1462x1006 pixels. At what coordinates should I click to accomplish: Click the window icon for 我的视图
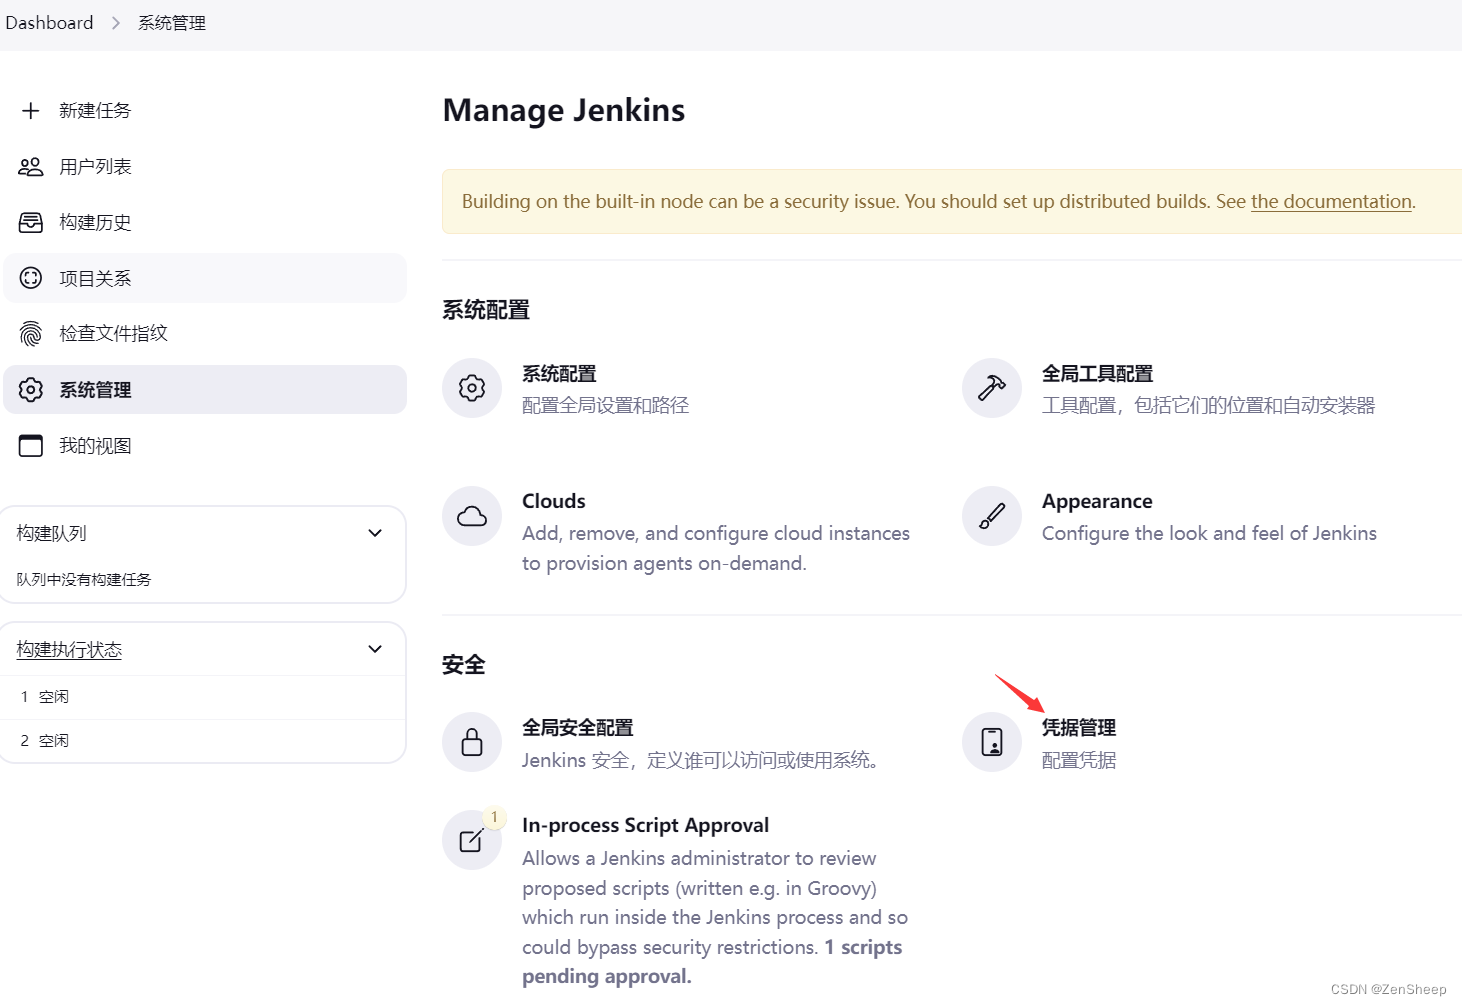tap(31, 446)
